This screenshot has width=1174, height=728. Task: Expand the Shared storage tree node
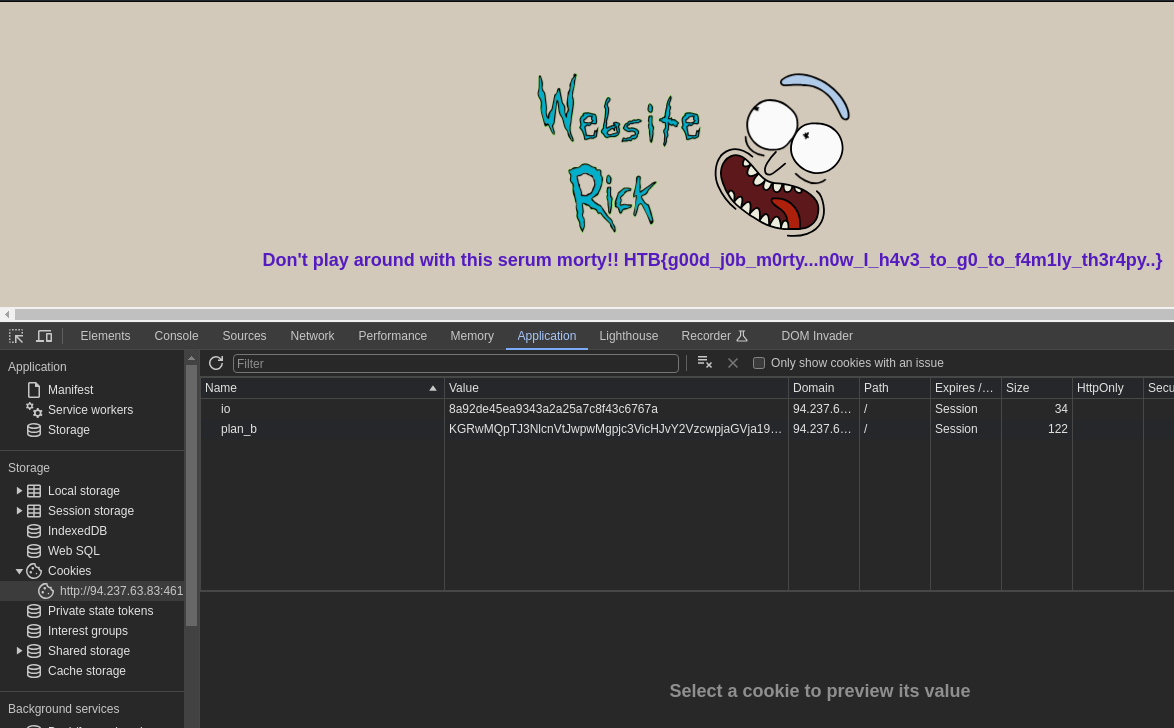click(x=19, y=651)
